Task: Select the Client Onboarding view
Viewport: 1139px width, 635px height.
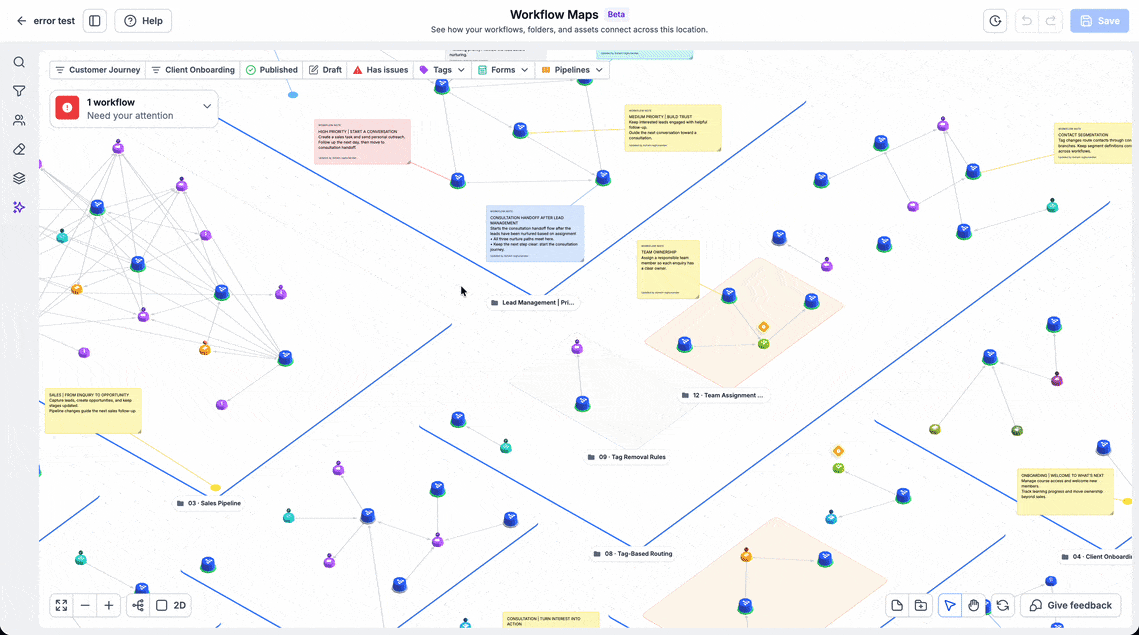Action: [193, 70]
